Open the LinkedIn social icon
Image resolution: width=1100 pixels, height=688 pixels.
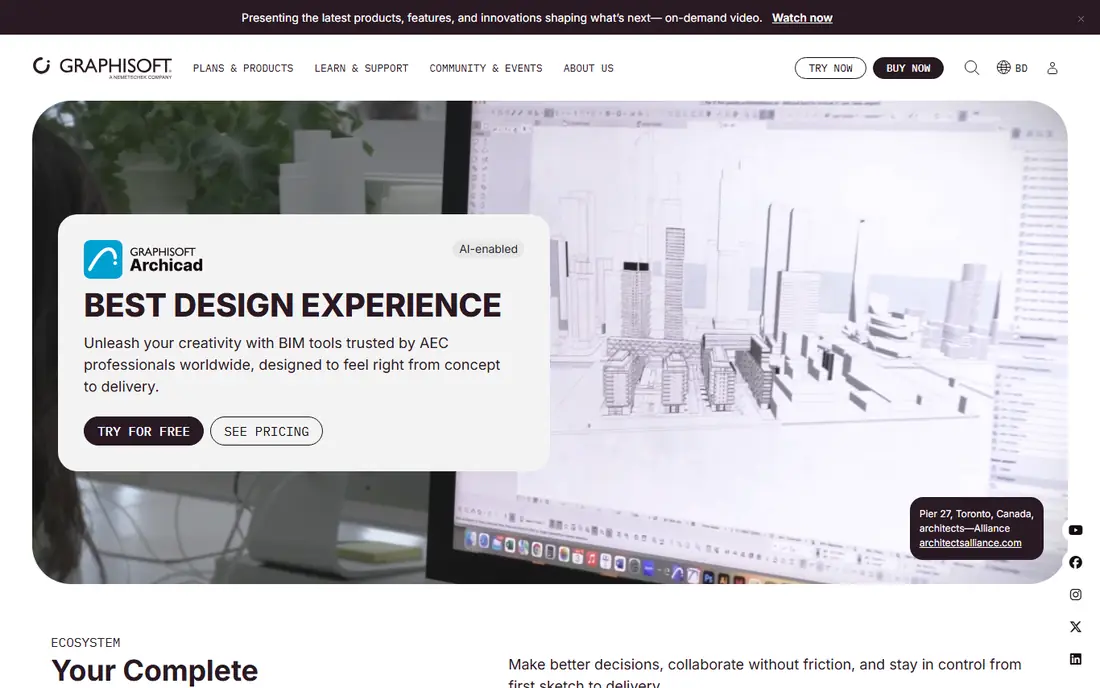pos(1075,659)
